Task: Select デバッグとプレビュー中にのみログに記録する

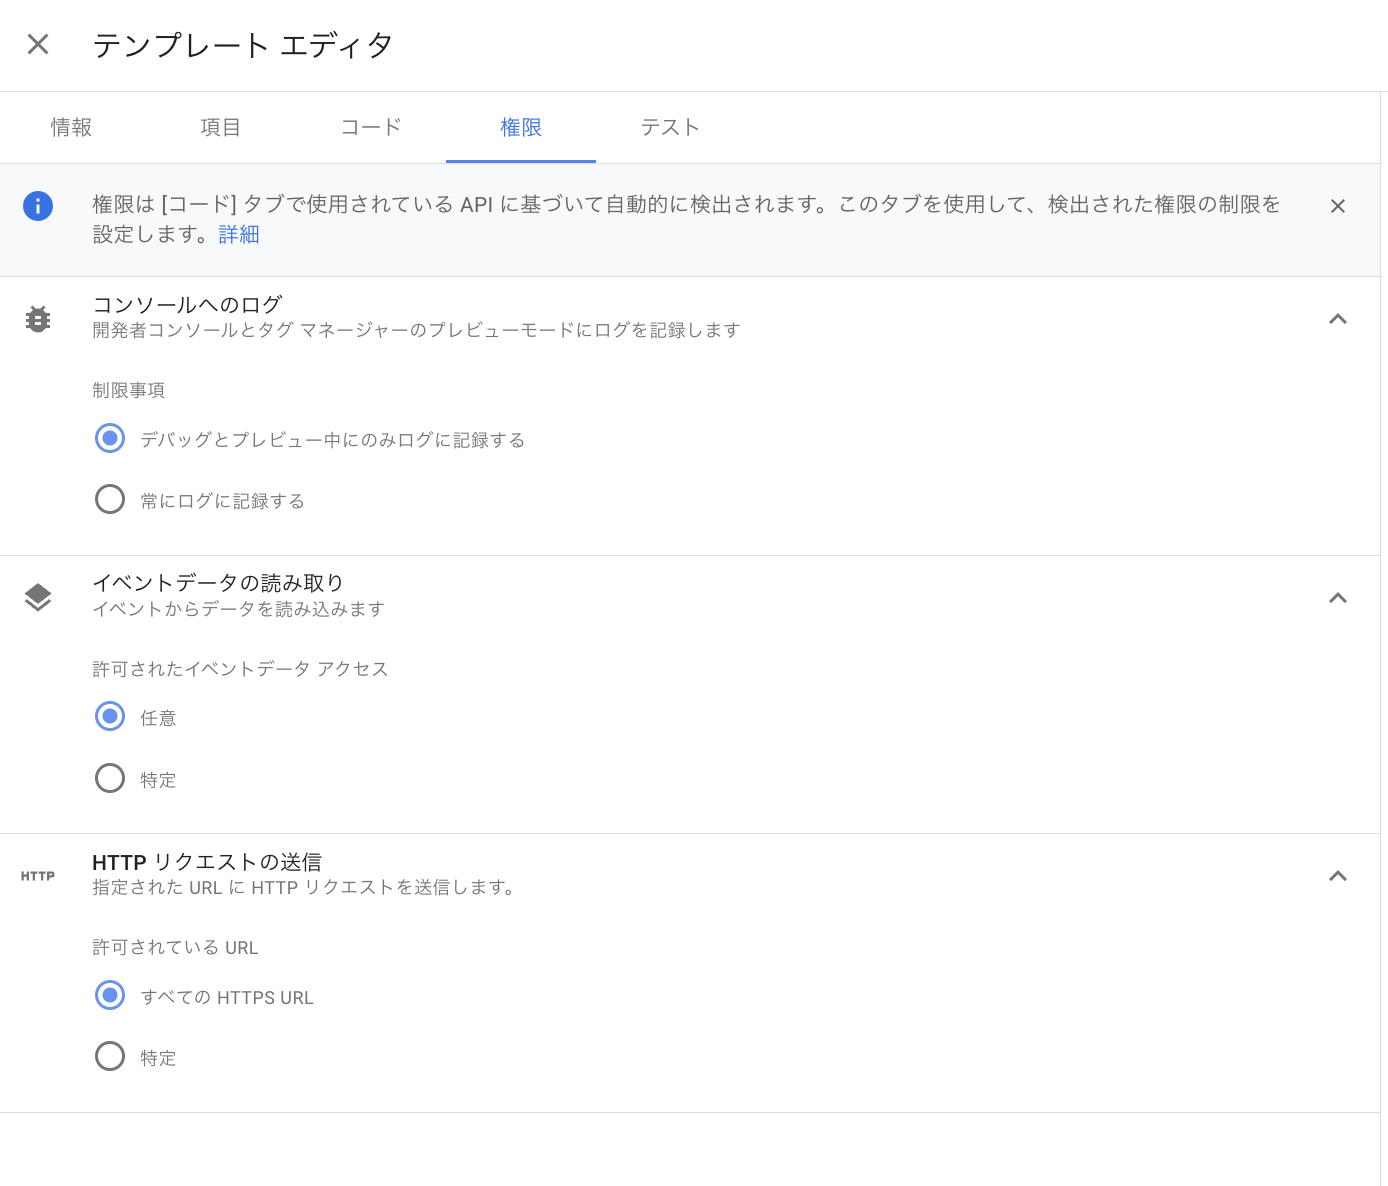Action: tap(110, 438)
